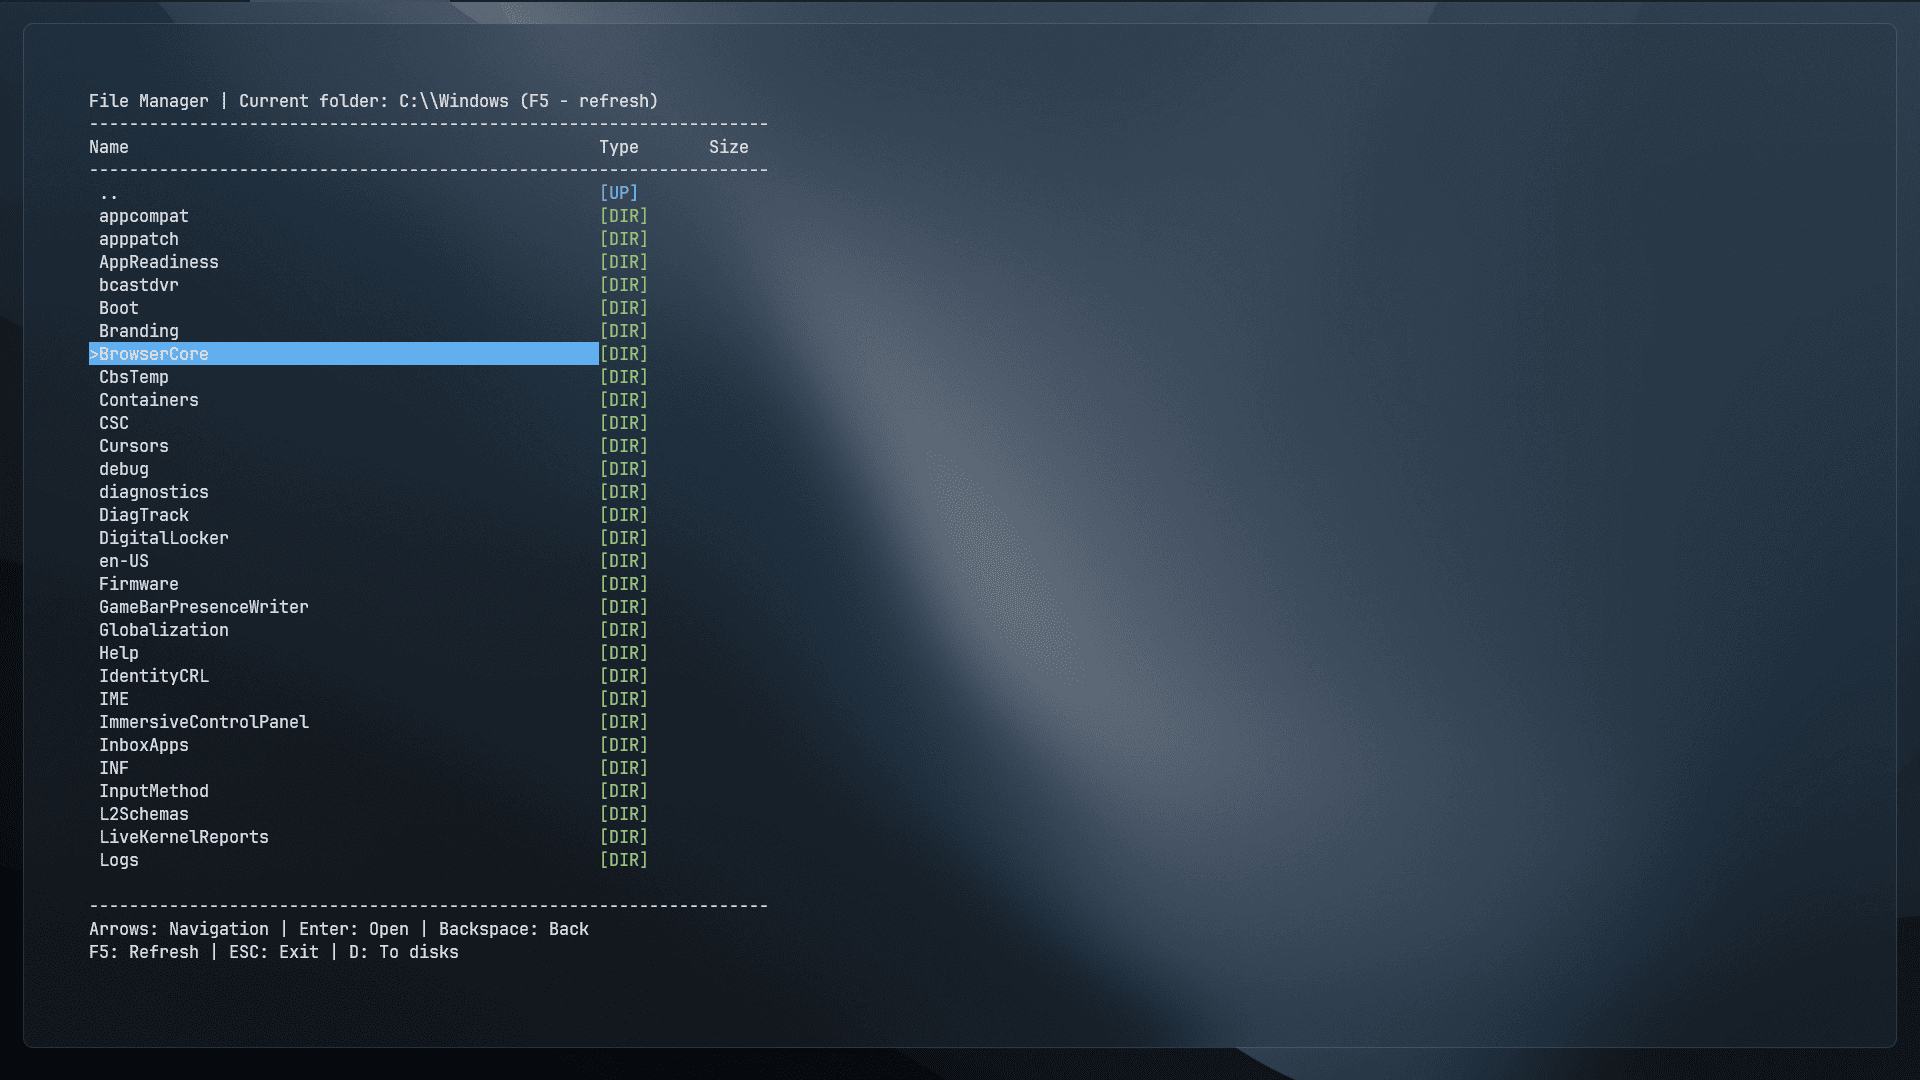Click the CSC directory name
This screenshot has height=1080, width=1920.
[x=114, y=423]
